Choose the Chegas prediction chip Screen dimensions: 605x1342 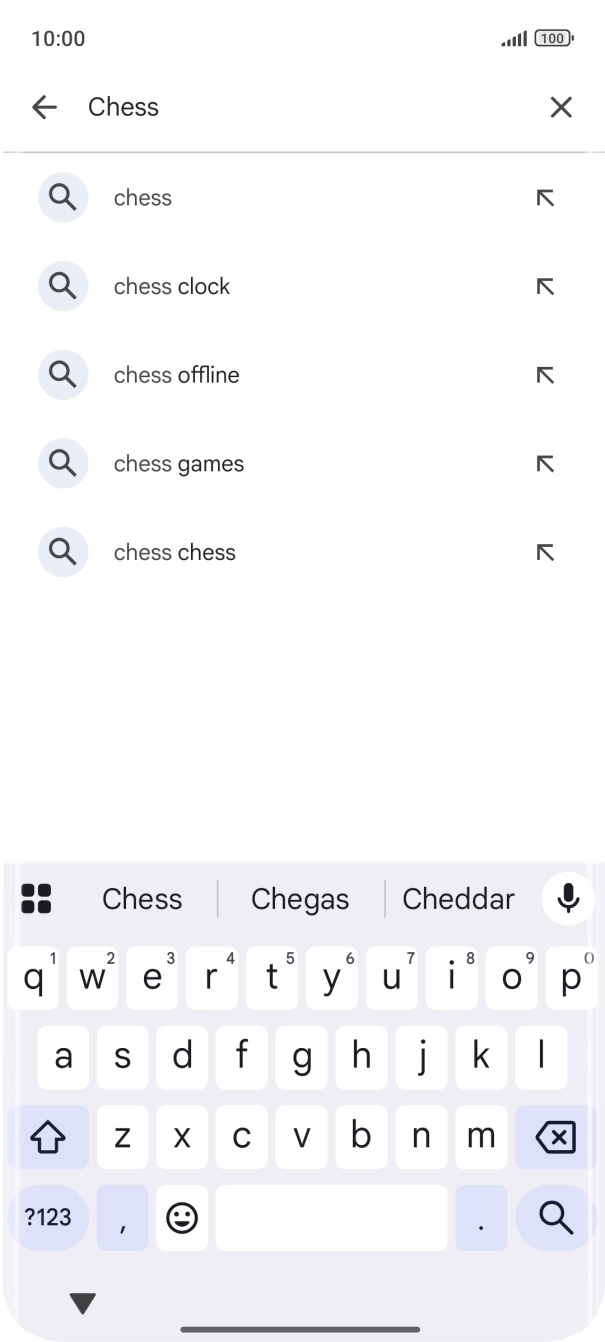coord(300,898)
